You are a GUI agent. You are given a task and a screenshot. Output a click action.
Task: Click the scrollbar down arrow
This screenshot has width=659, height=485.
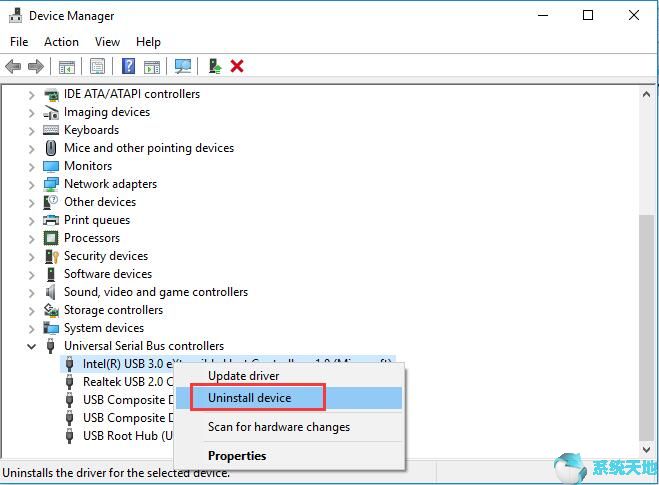point(646,449)
